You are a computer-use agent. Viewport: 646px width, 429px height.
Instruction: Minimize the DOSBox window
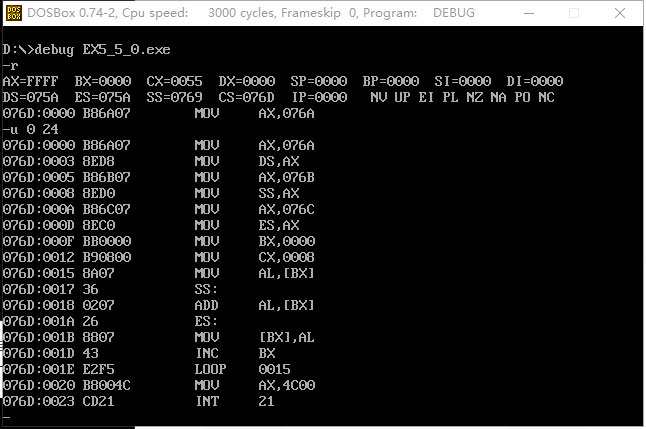pos(529,13)
